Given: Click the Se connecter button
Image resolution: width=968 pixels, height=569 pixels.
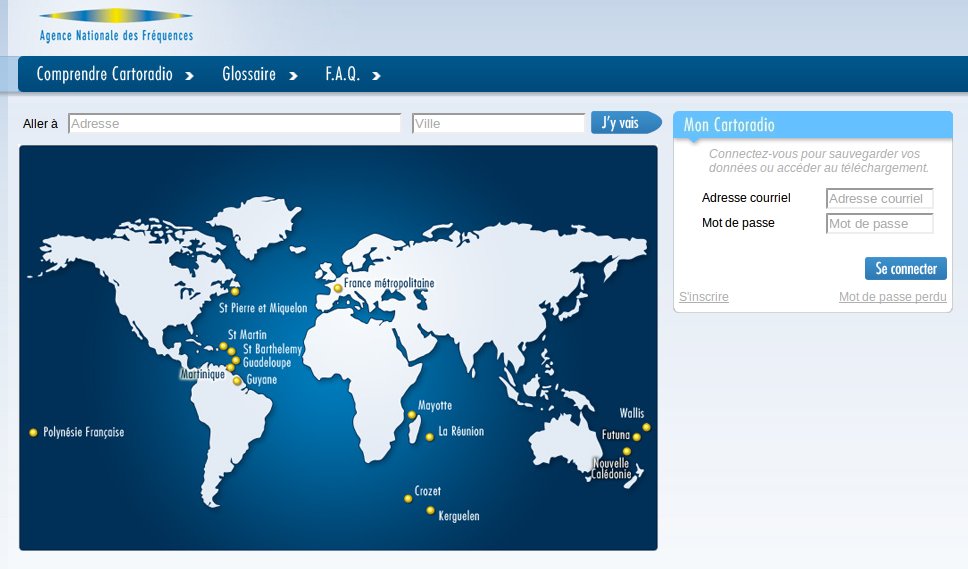Looking at the screenshot, I should 905,268.
